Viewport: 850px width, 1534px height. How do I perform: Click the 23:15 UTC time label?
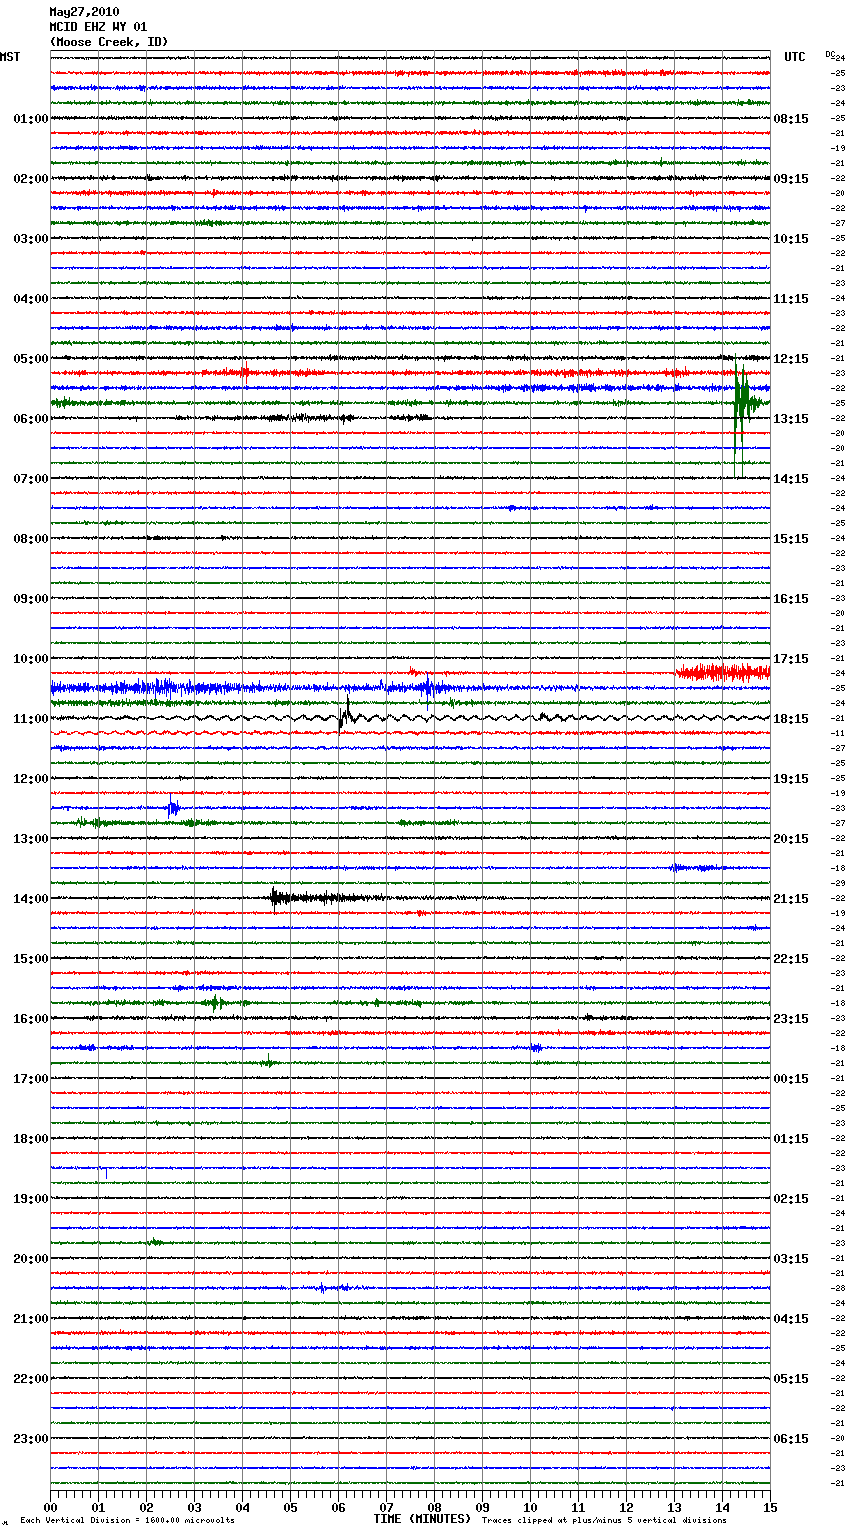(791, 1019)
